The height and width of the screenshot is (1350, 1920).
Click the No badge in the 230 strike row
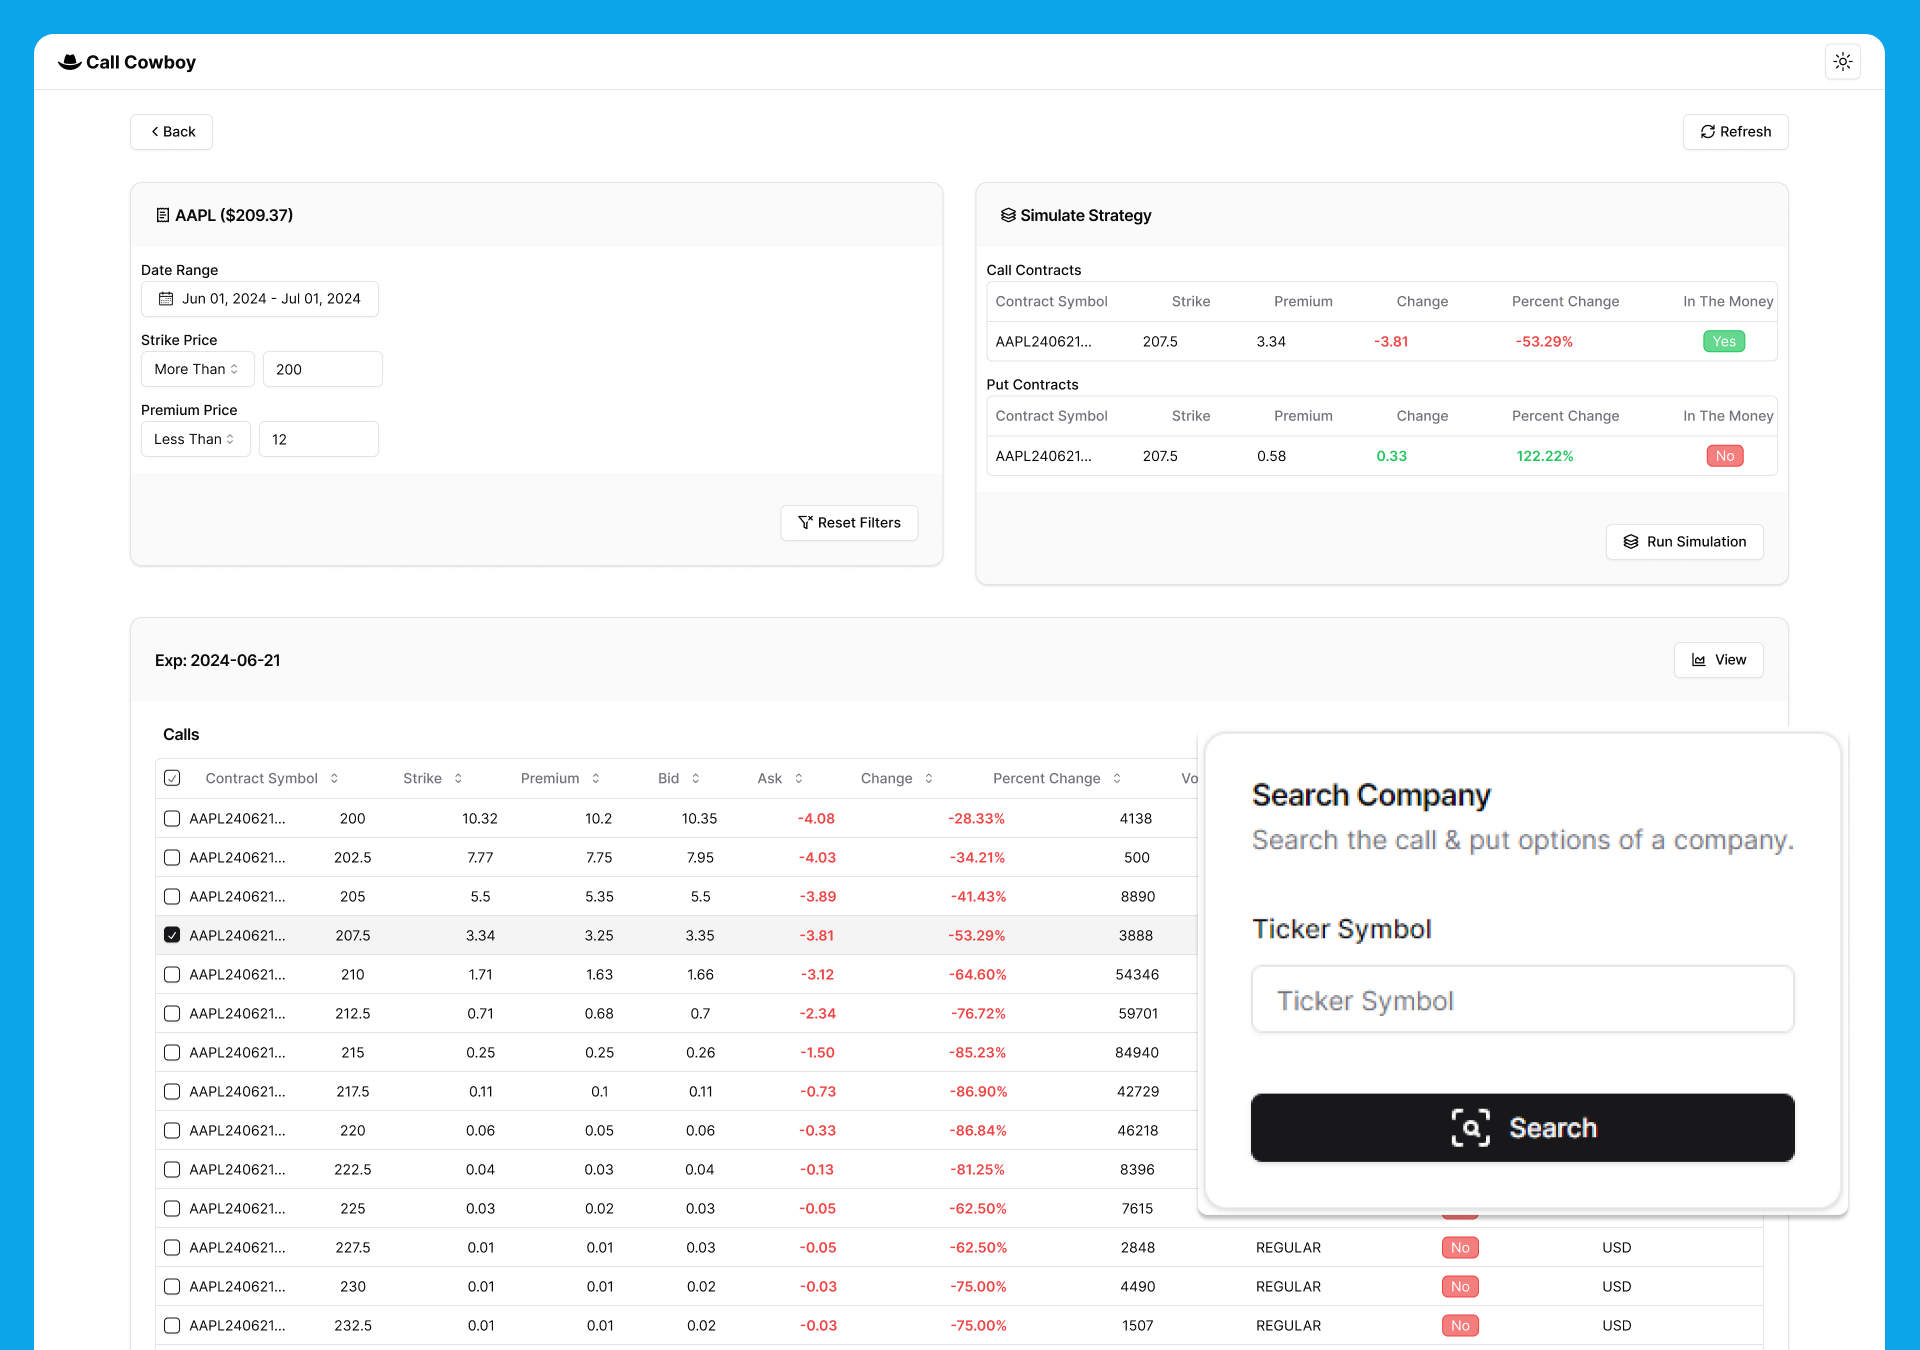pyautogui.click(x=1460, y=1286)
